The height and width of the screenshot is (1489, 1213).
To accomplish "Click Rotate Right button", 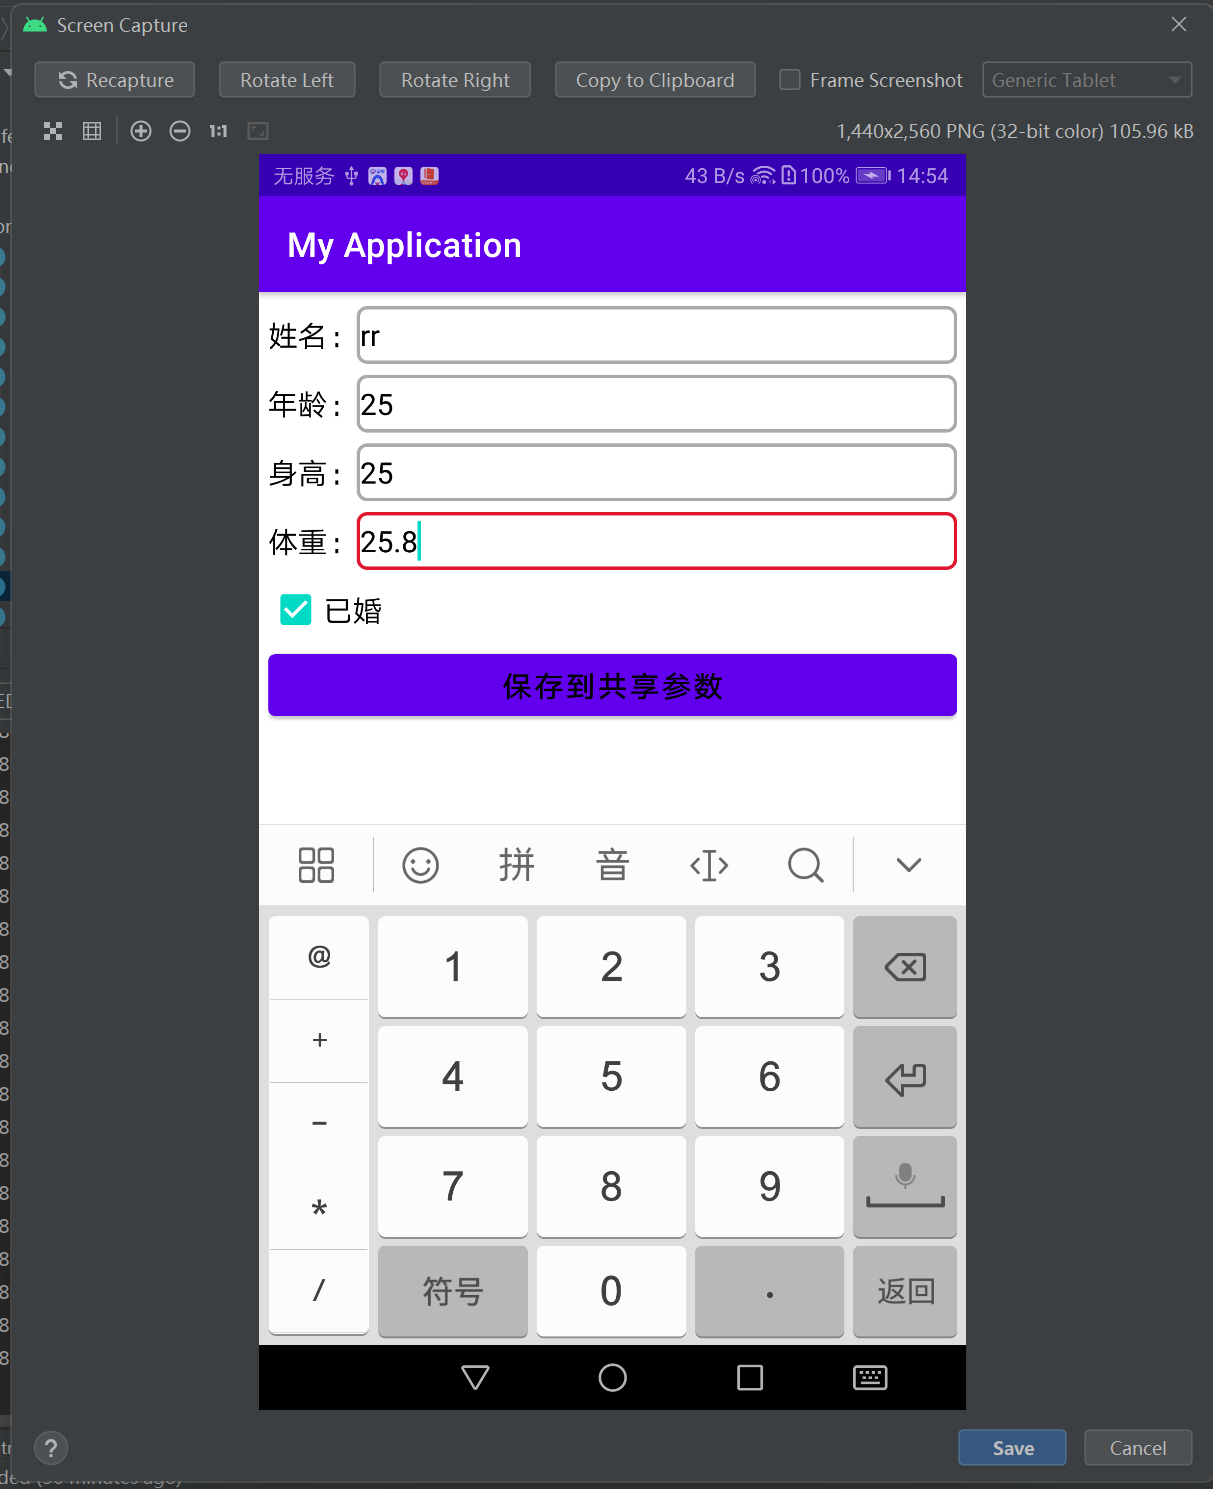I will 455,80.
